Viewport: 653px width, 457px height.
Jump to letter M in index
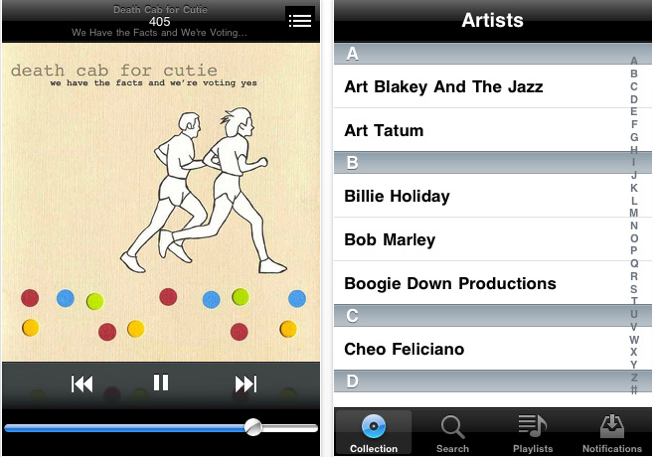pos(633,213)
